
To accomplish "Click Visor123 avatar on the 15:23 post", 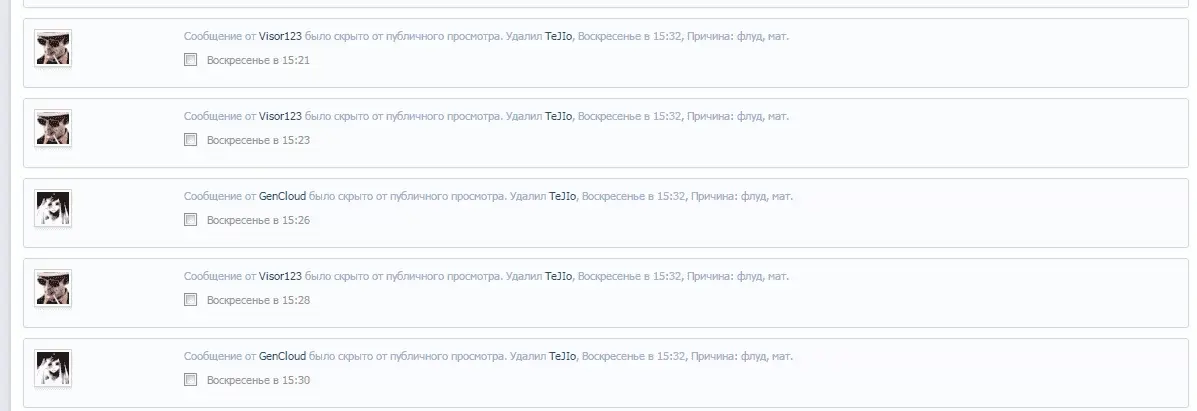I will point(53,128).
